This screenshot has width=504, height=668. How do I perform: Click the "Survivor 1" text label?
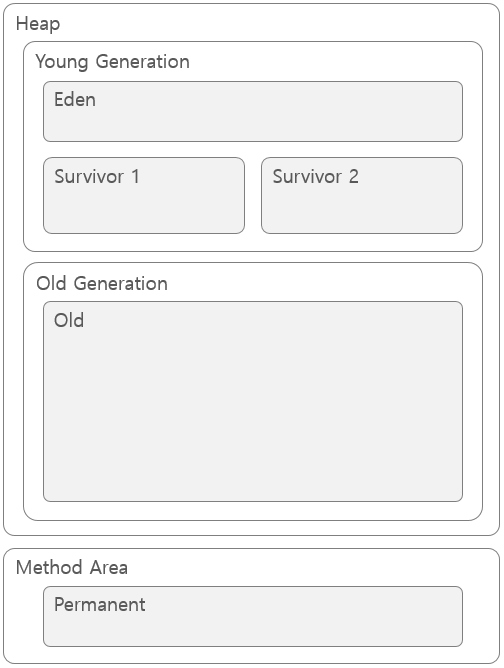pyautogui.click(x=97, y=176)
